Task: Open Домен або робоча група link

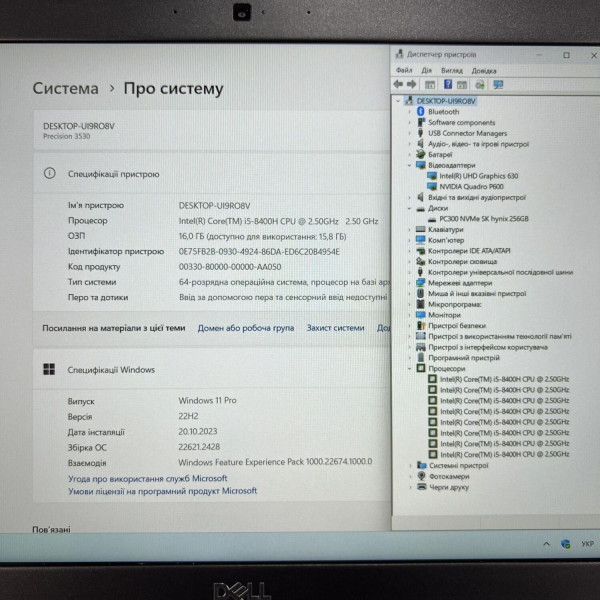Action: 246,328
